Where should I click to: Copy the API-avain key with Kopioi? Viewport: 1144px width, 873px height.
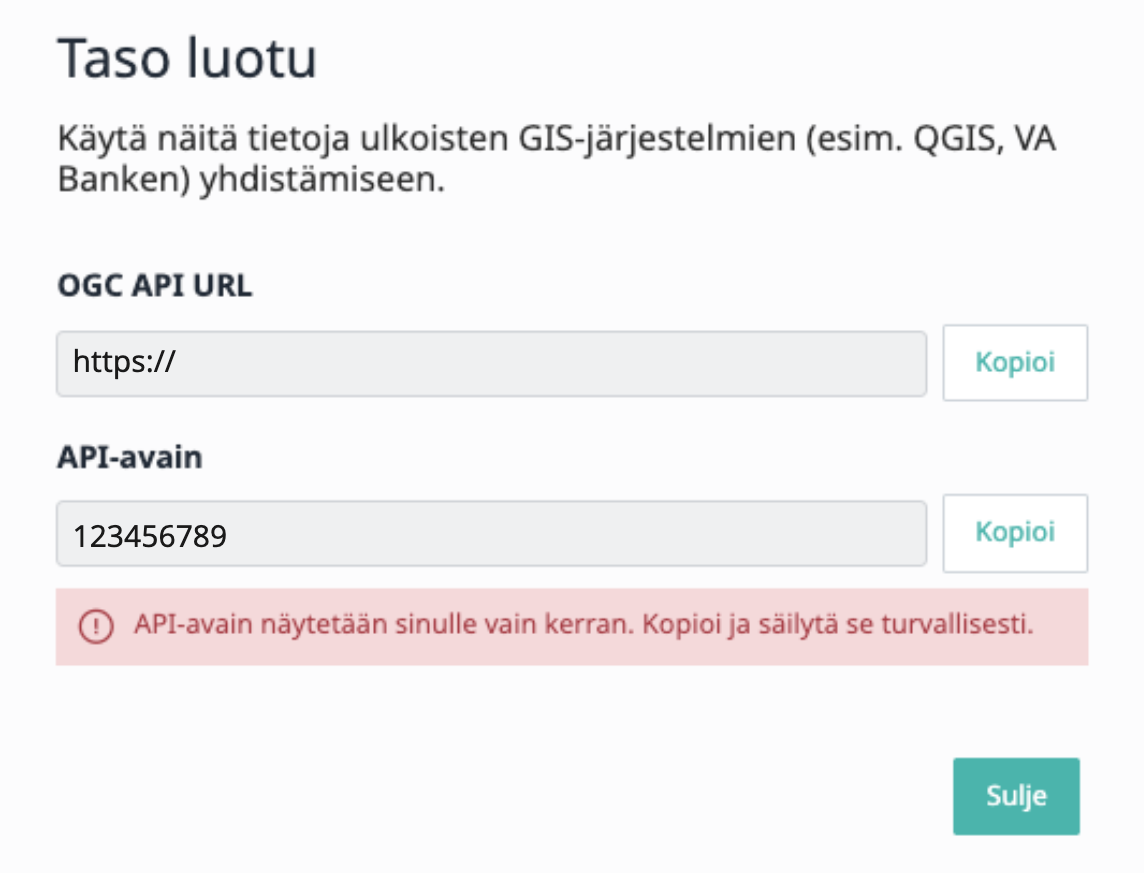click(x=1015, y=533)
